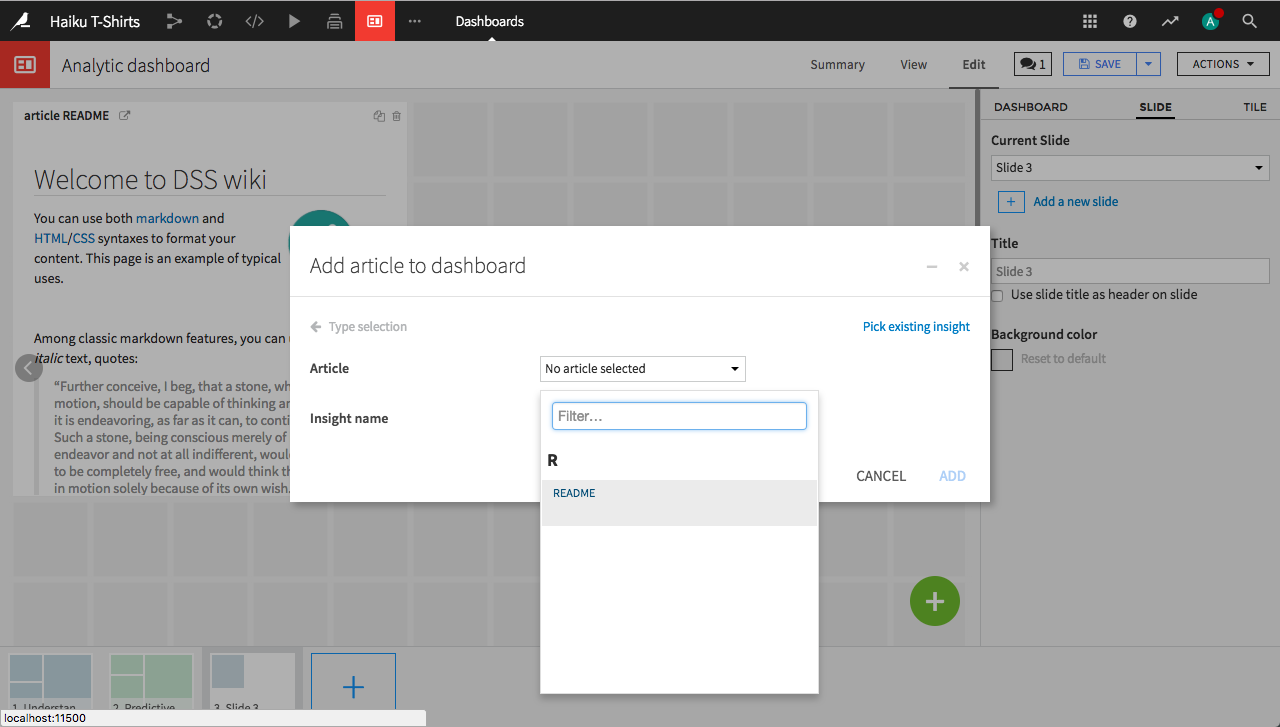This screenshot has width=1280, height=727.
Task: Select README article from the list
Action: click(x=679, y=502)
